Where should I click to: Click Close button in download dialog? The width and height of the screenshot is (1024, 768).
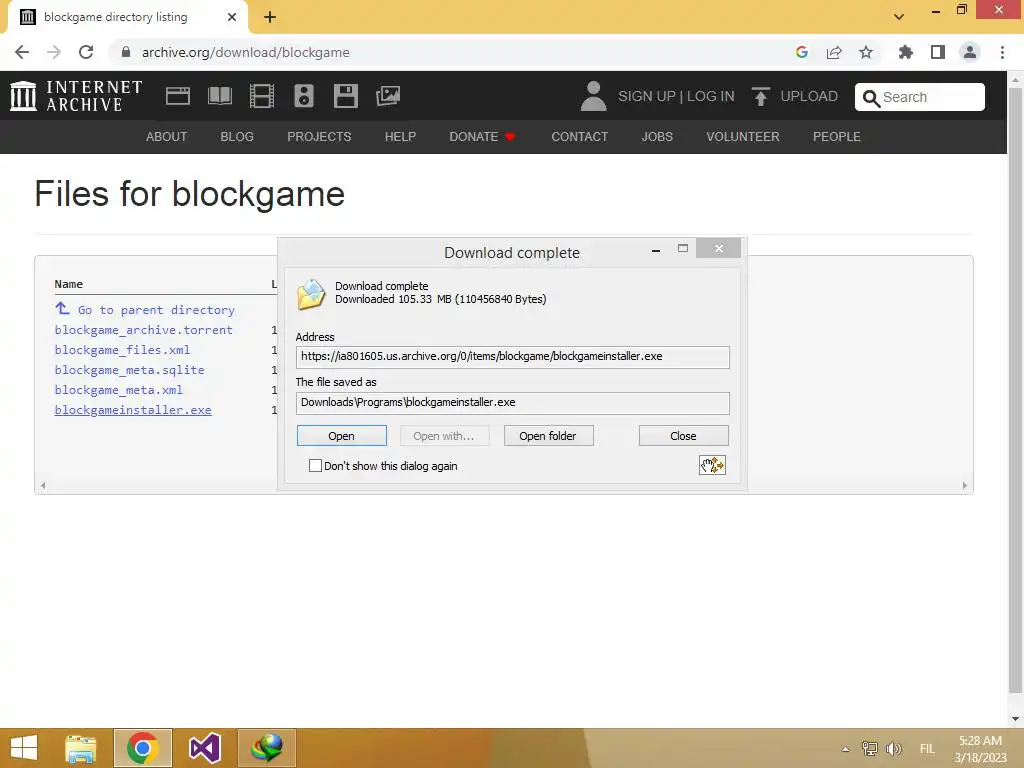pyautogui.click(x=683, y=436)
